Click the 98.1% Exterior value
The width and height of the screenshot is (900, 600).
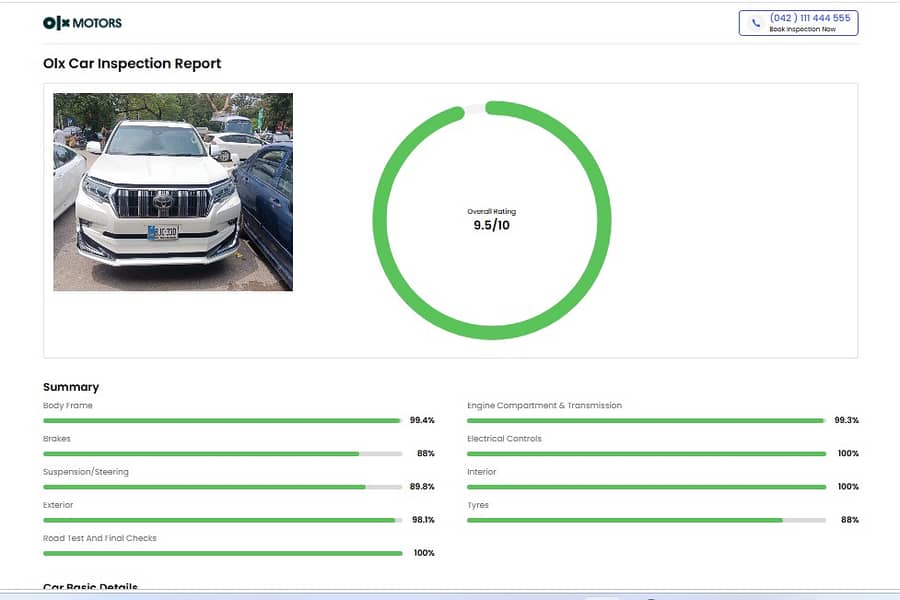[423, 520]
